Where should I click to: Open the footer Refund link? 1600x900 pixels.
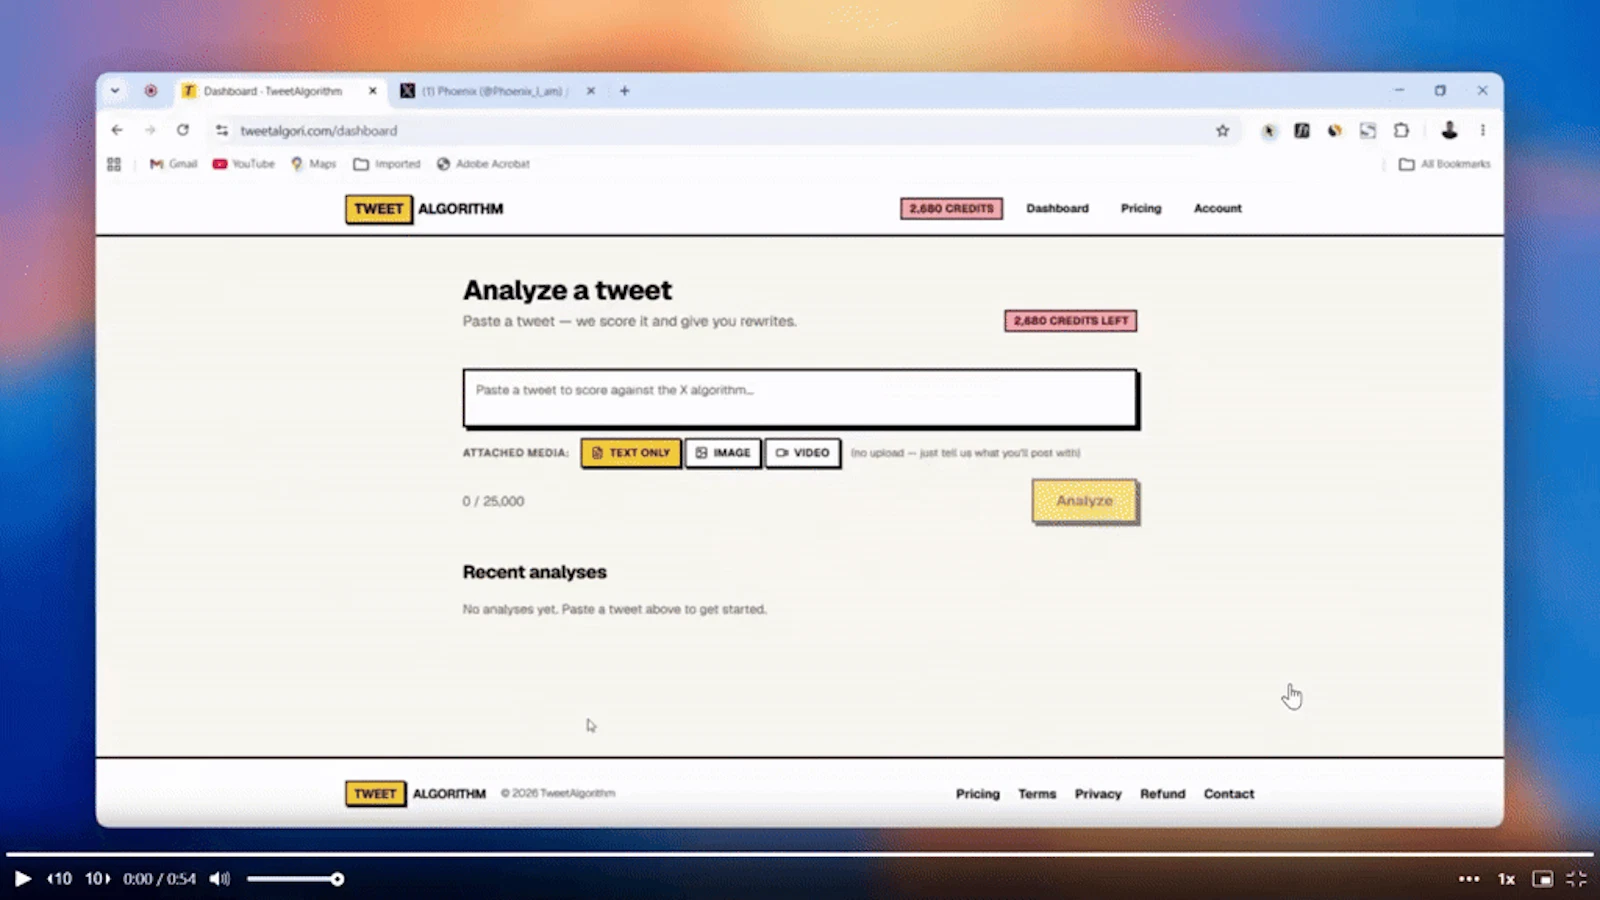click(x=1162, y=794)
